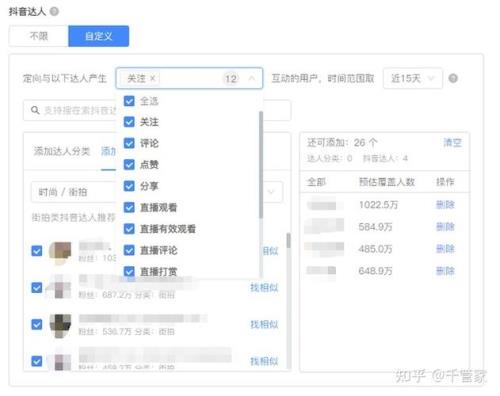This screenshot has height=396, width=500.
Task: Click the 全部 column header
Action: [316, 182]
